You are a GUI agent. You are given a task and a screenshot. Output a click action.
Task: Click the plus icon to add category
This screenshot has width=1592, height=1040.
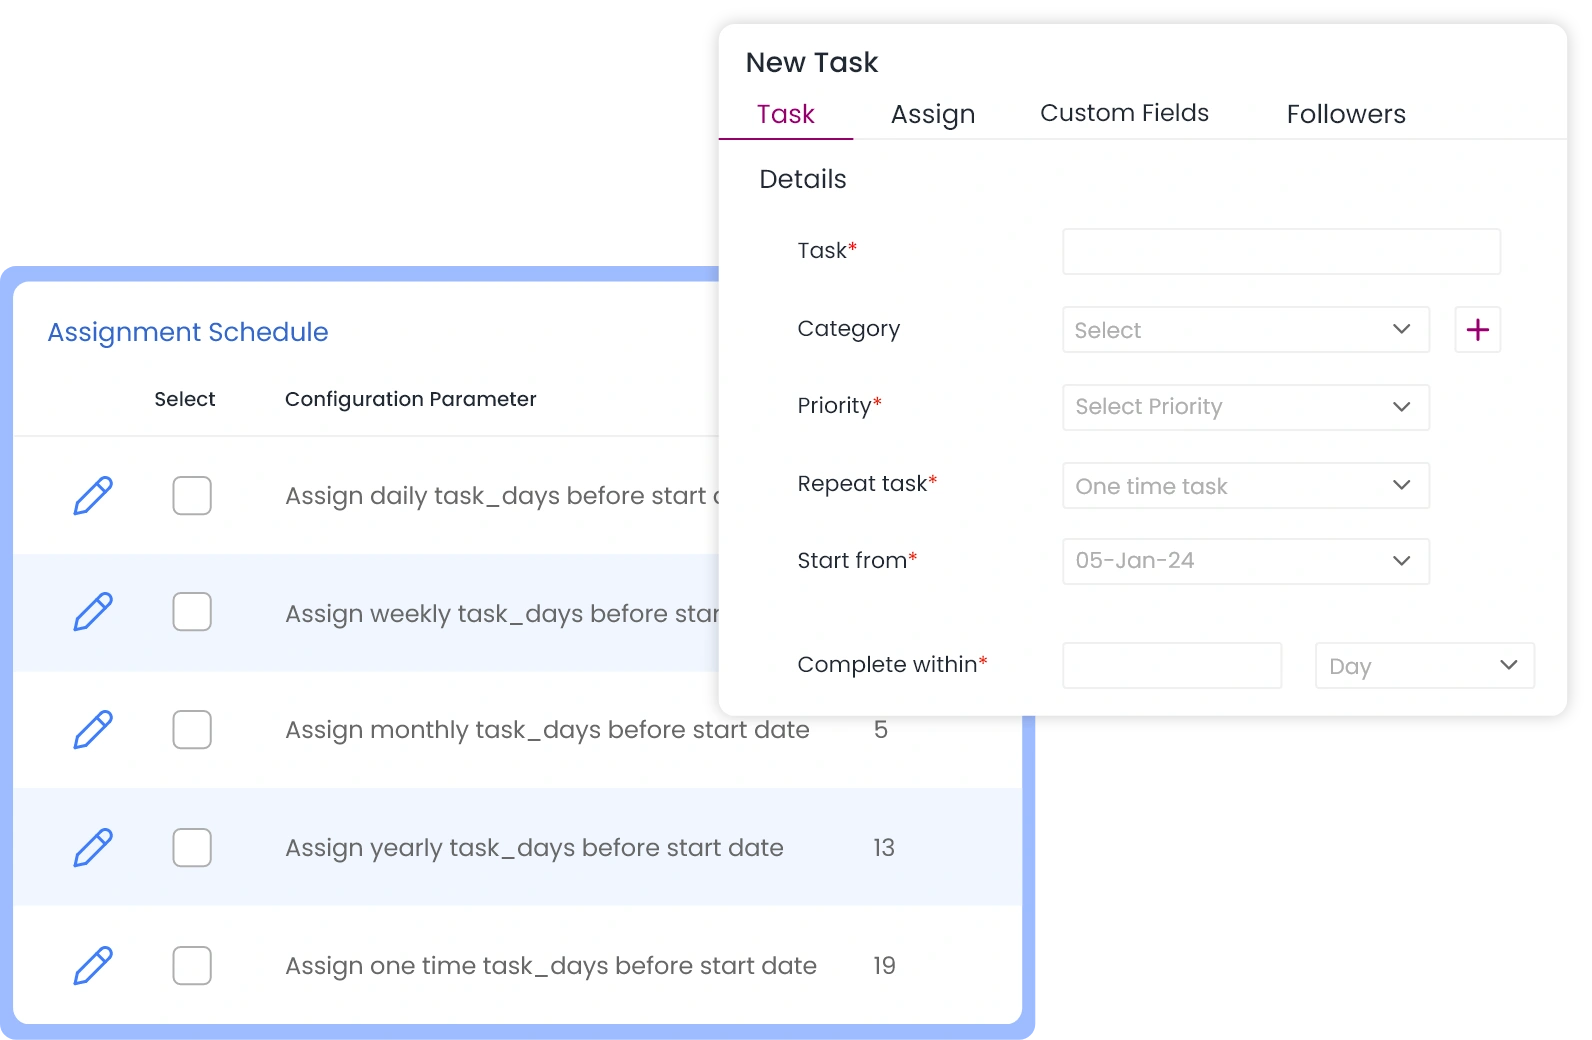(1477, 330)
